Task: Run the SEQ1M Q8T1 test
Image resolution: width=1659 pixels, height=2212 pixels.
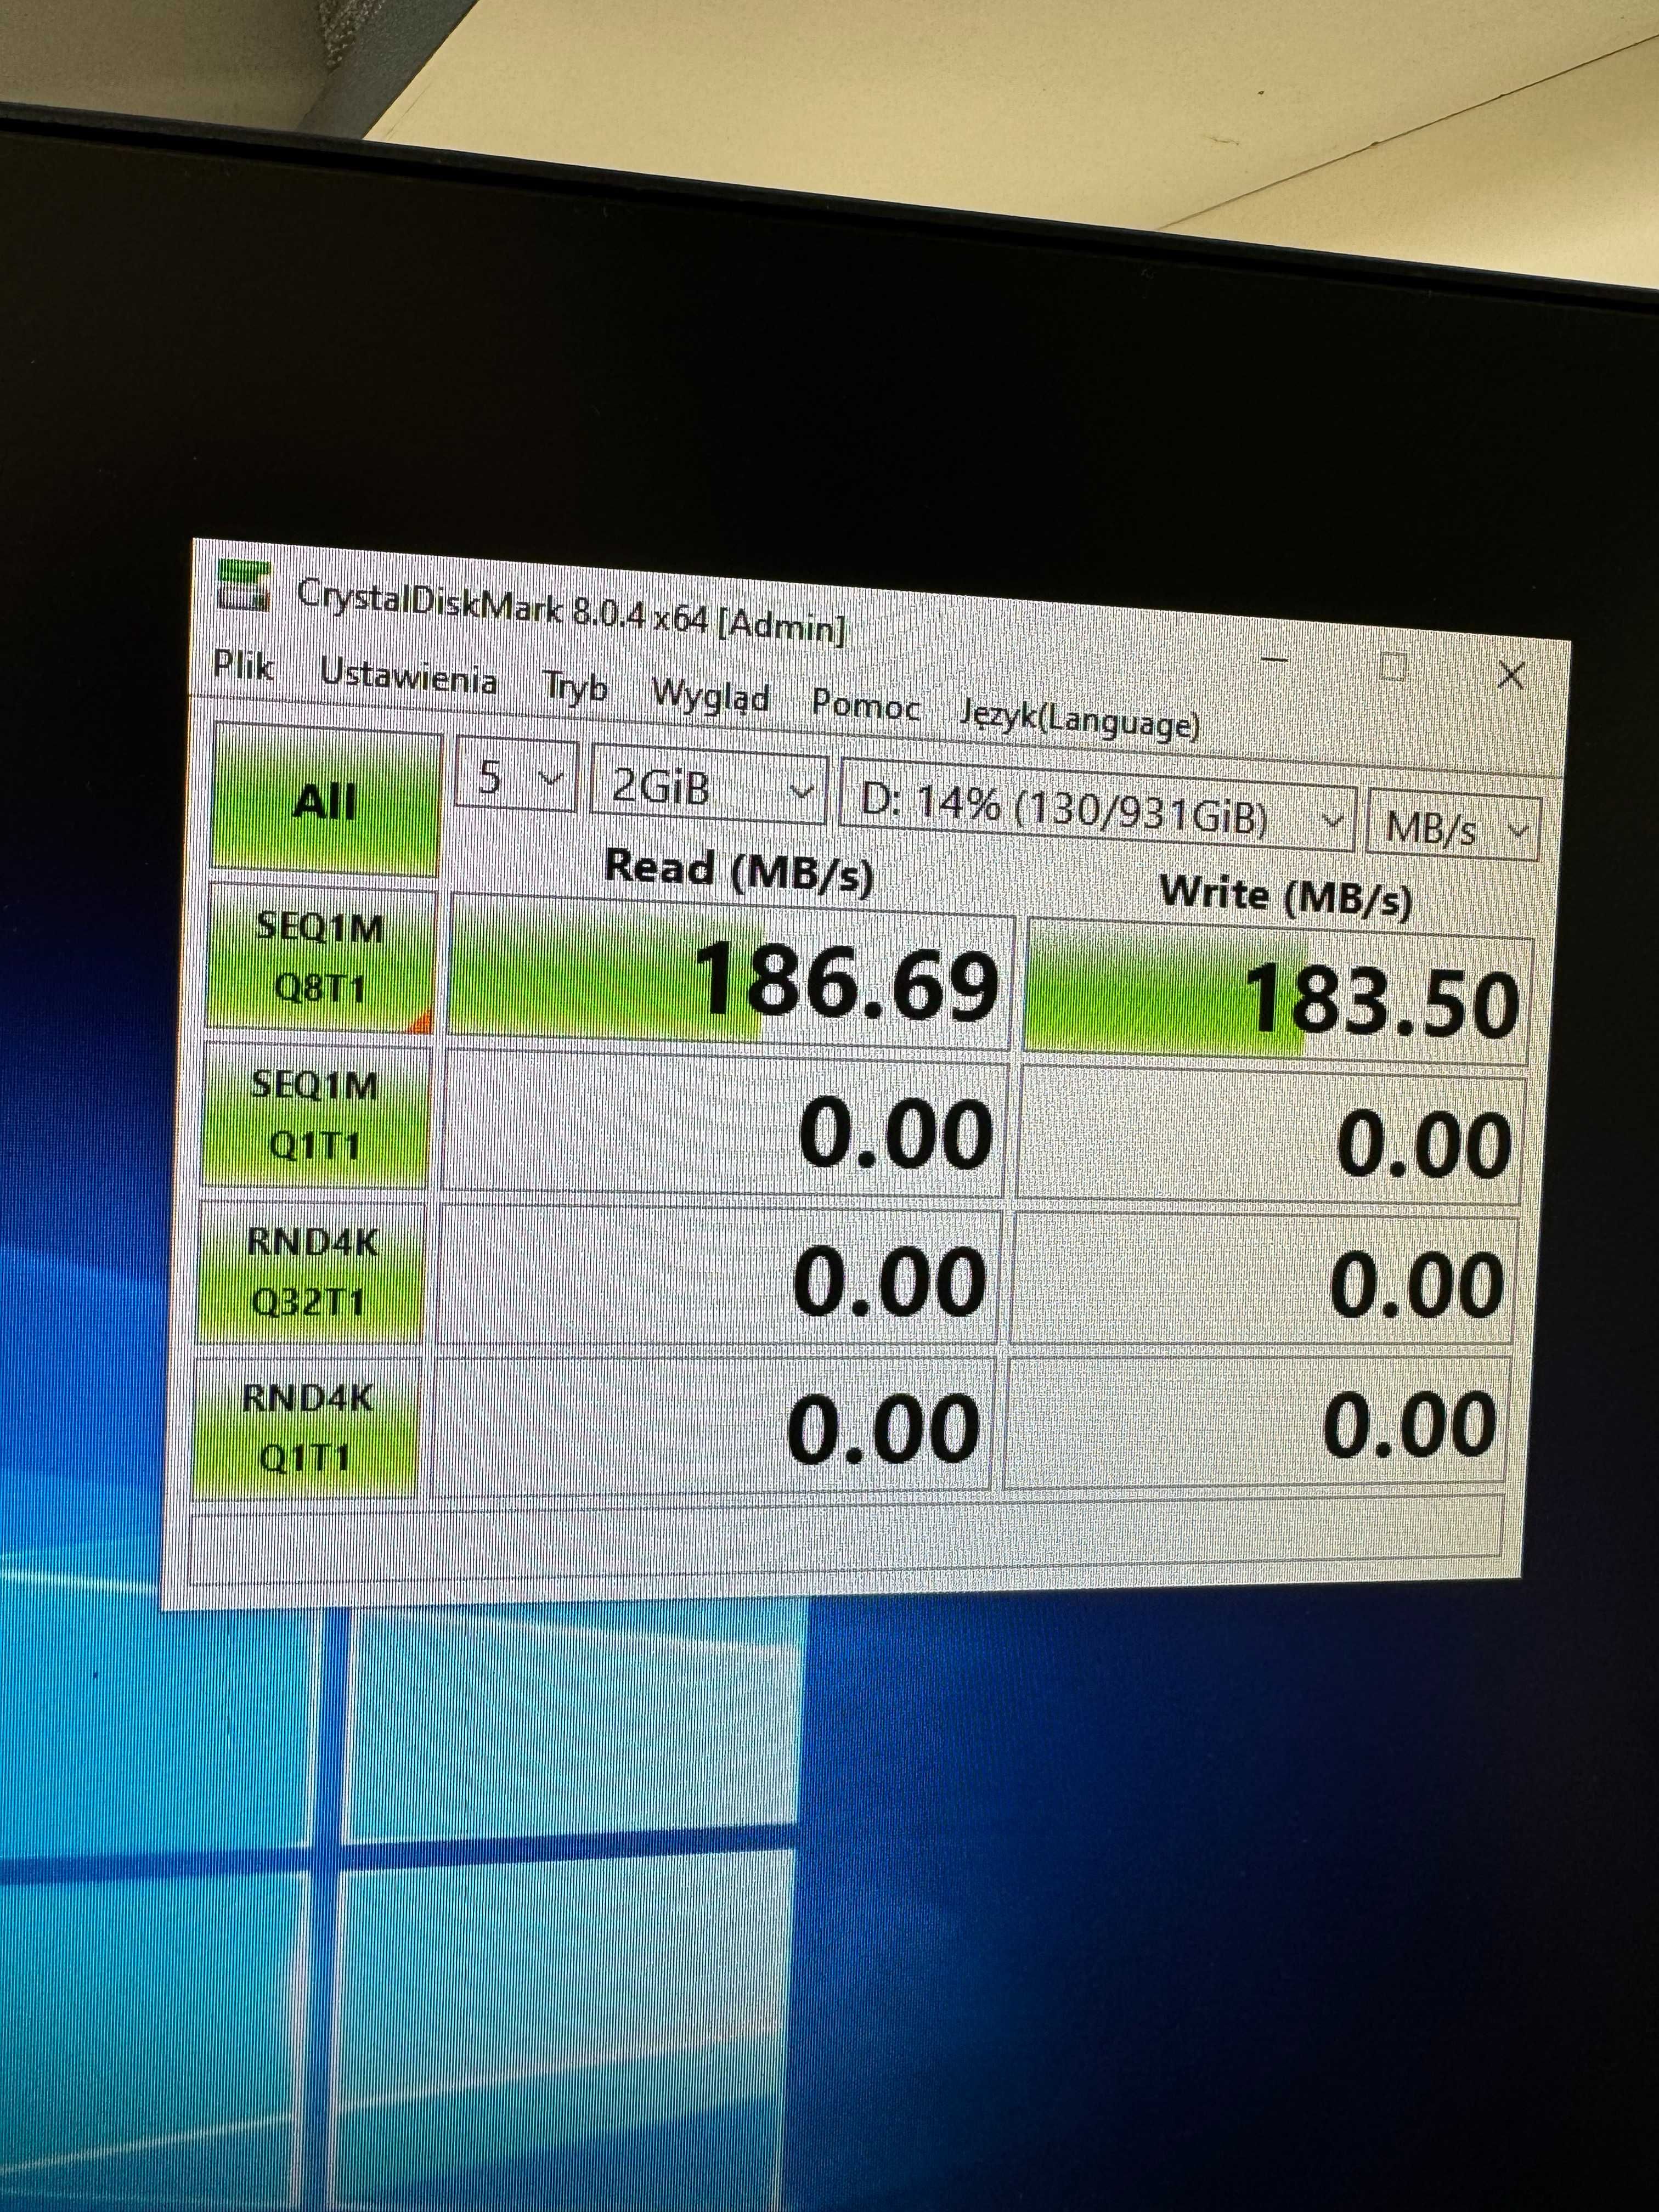Action: (x=321, y=957)
